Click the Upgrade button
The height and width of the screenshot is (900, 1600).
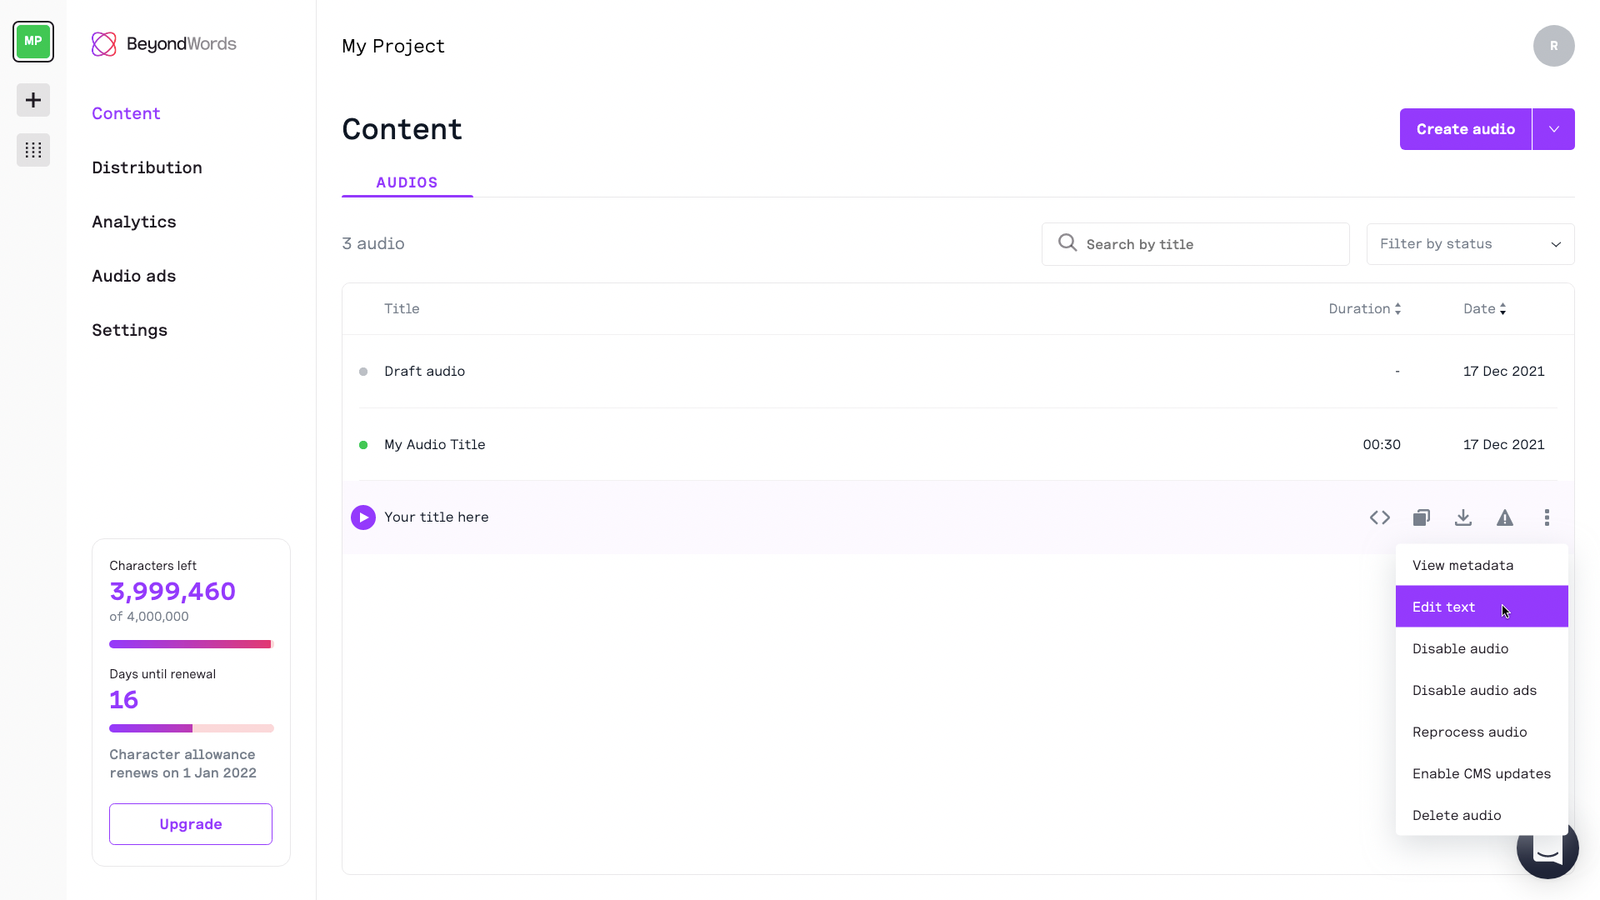(x=191, y=824)
